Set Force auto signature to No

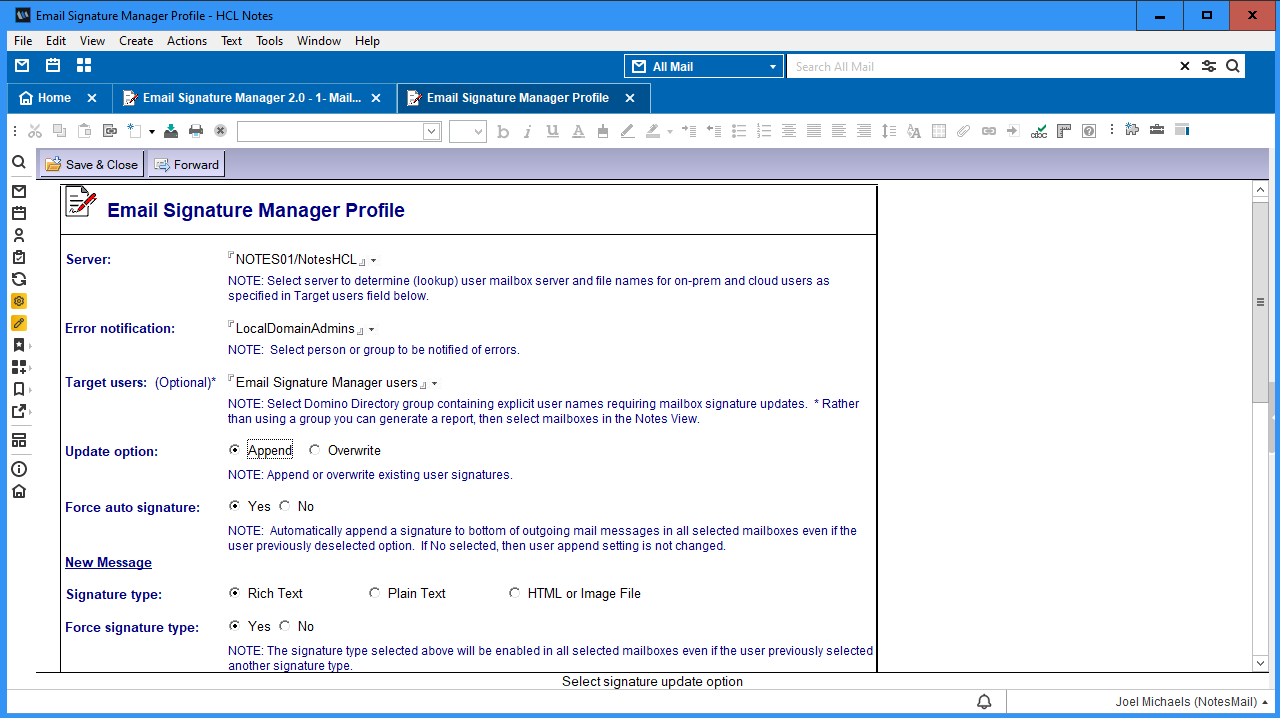click(285, 506)
